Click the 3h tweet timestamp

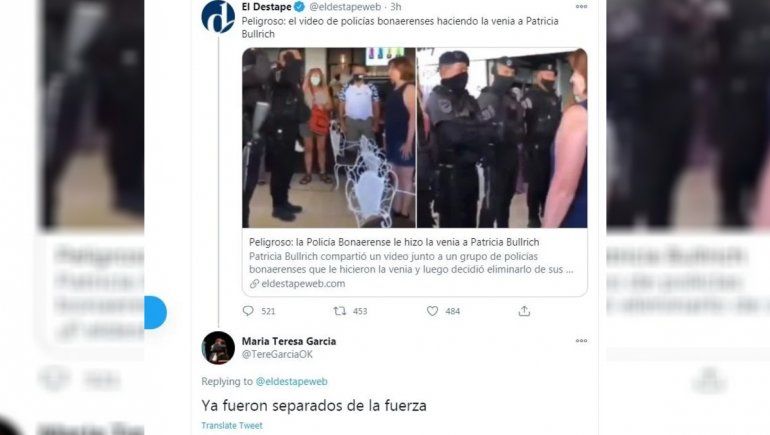[396, 7]
